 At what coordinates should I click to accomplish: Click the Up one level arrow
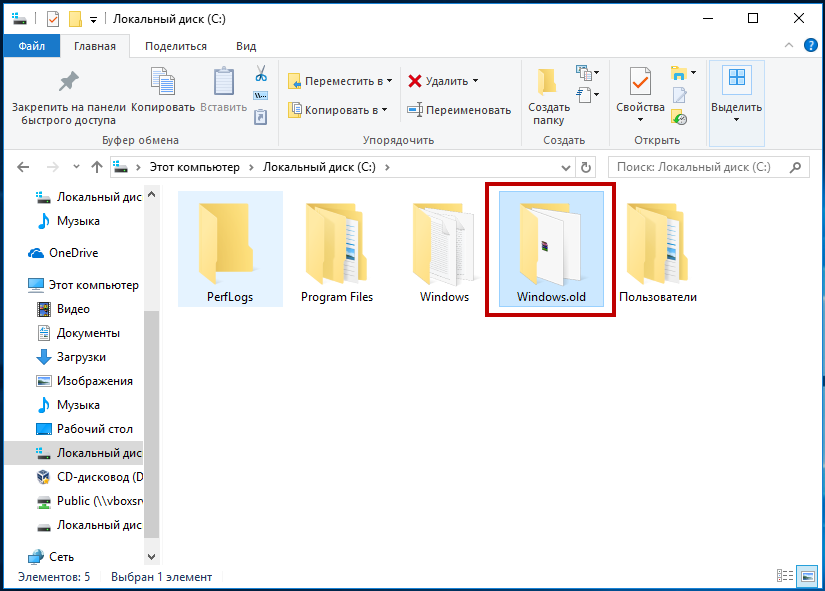coord(97,167)
